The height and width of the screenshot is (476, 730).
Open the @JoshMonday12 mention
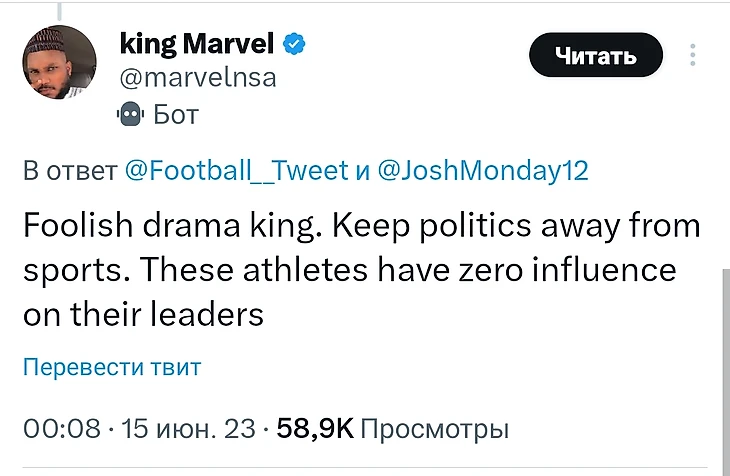pyautogui.click(x=482, y=170)
